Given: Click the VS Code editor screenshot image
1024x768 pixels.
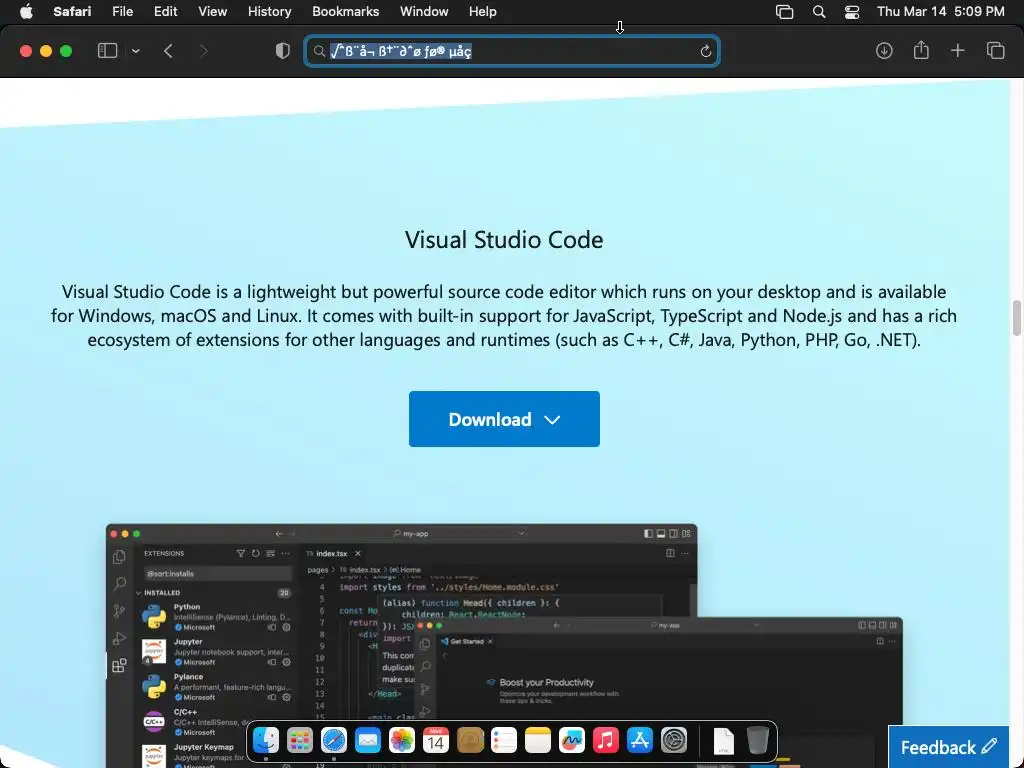Looking at the screenshot, I should point(504,645).
